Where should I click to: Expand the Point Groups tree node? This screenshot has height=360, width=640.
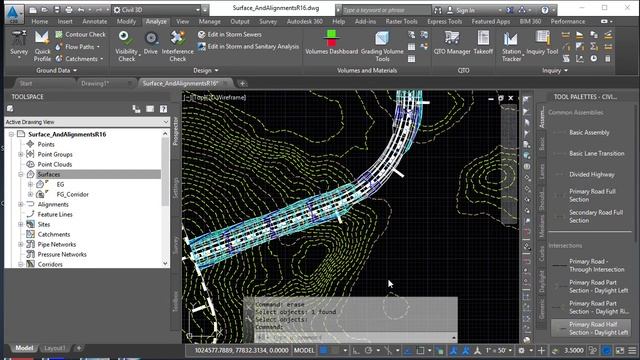click(x=20, y=154)
